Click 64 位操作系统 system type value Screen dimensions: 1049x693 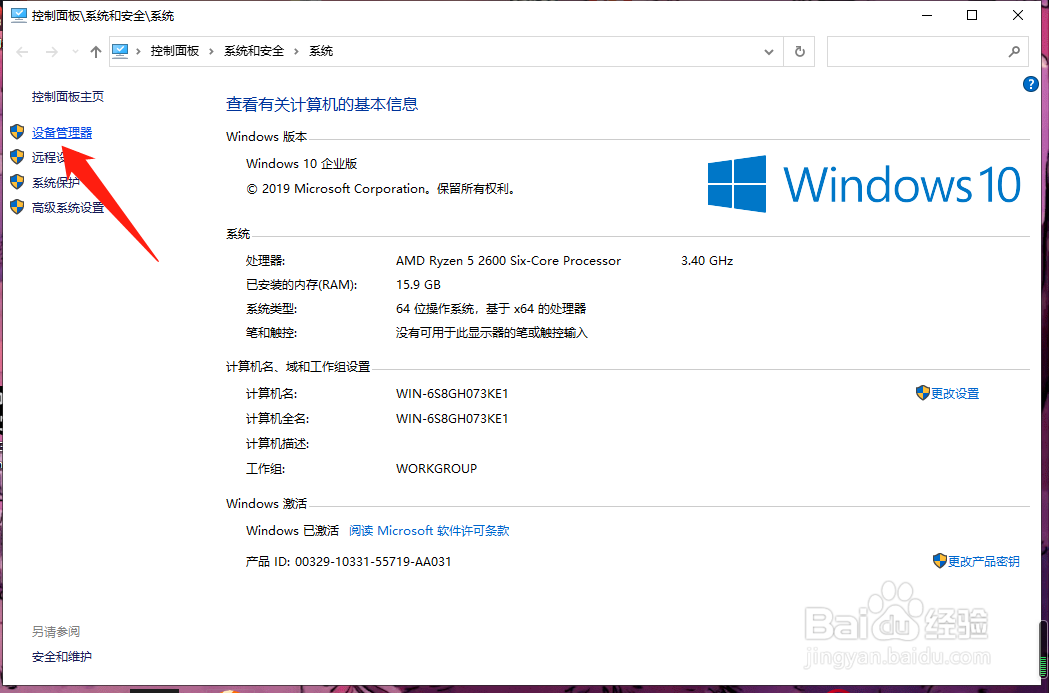point(491,308)
